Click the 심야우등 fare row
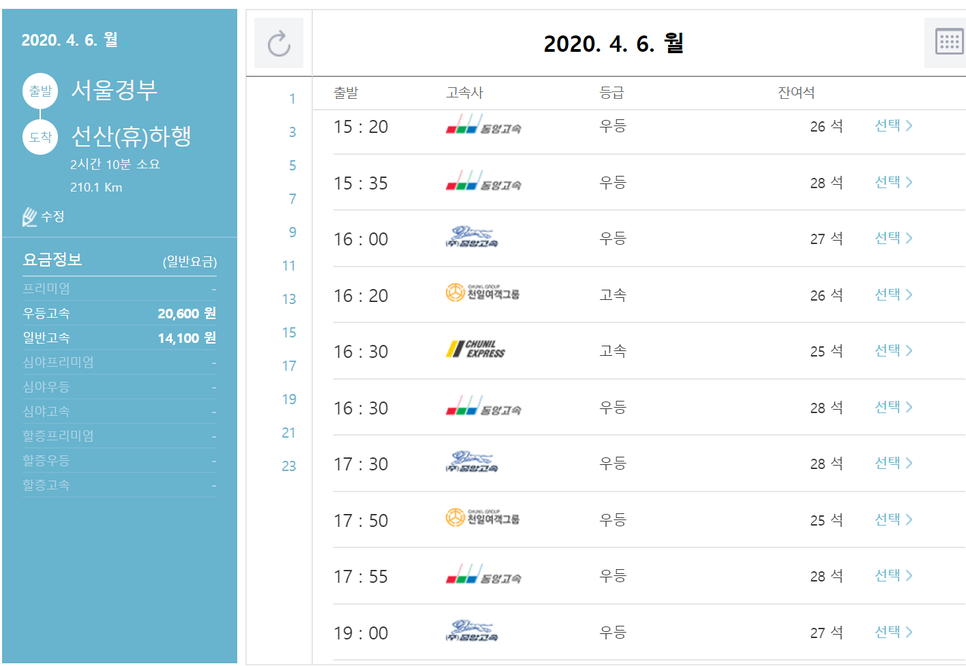The height and width of the screenshot is (666, 966). point(120,387)
